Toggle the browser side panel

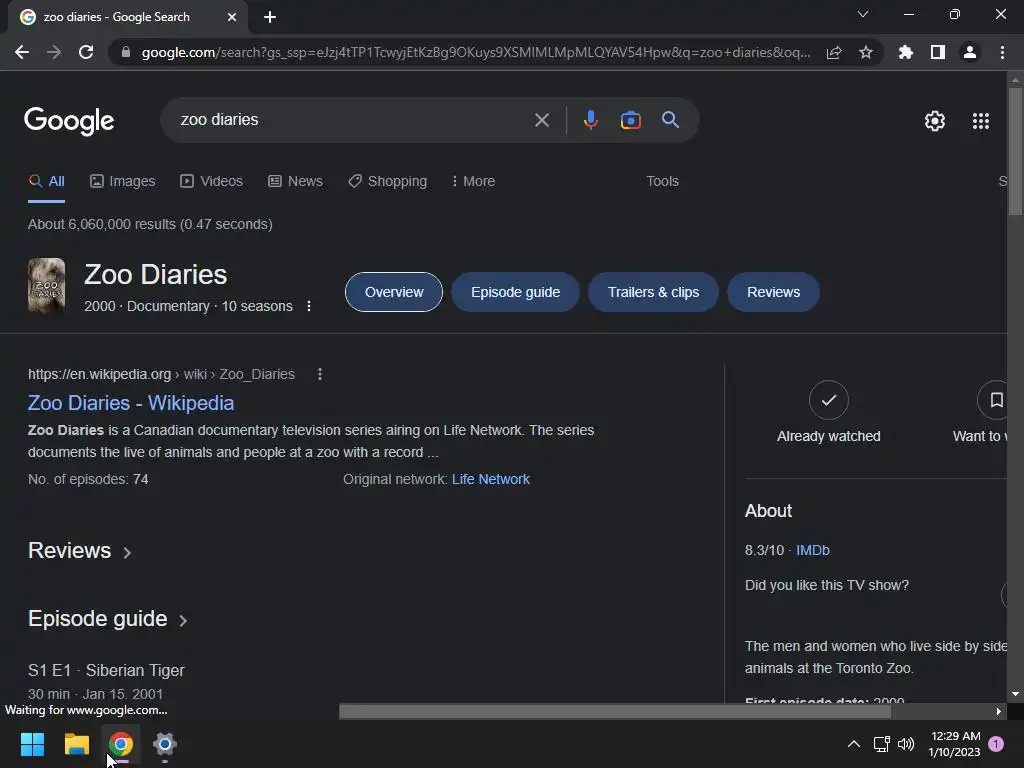pos(938,52)
